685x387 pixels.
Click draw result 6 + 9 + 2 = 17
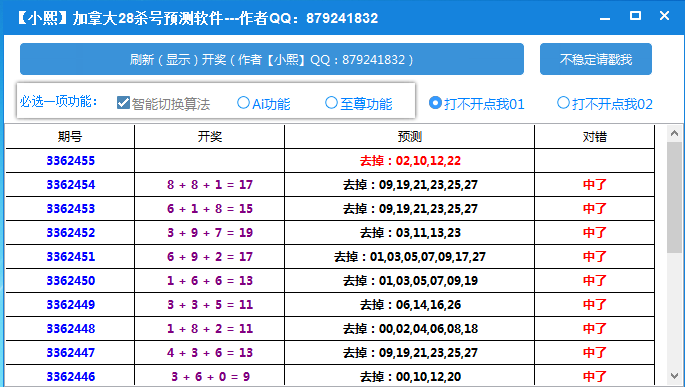pos(210,257)
